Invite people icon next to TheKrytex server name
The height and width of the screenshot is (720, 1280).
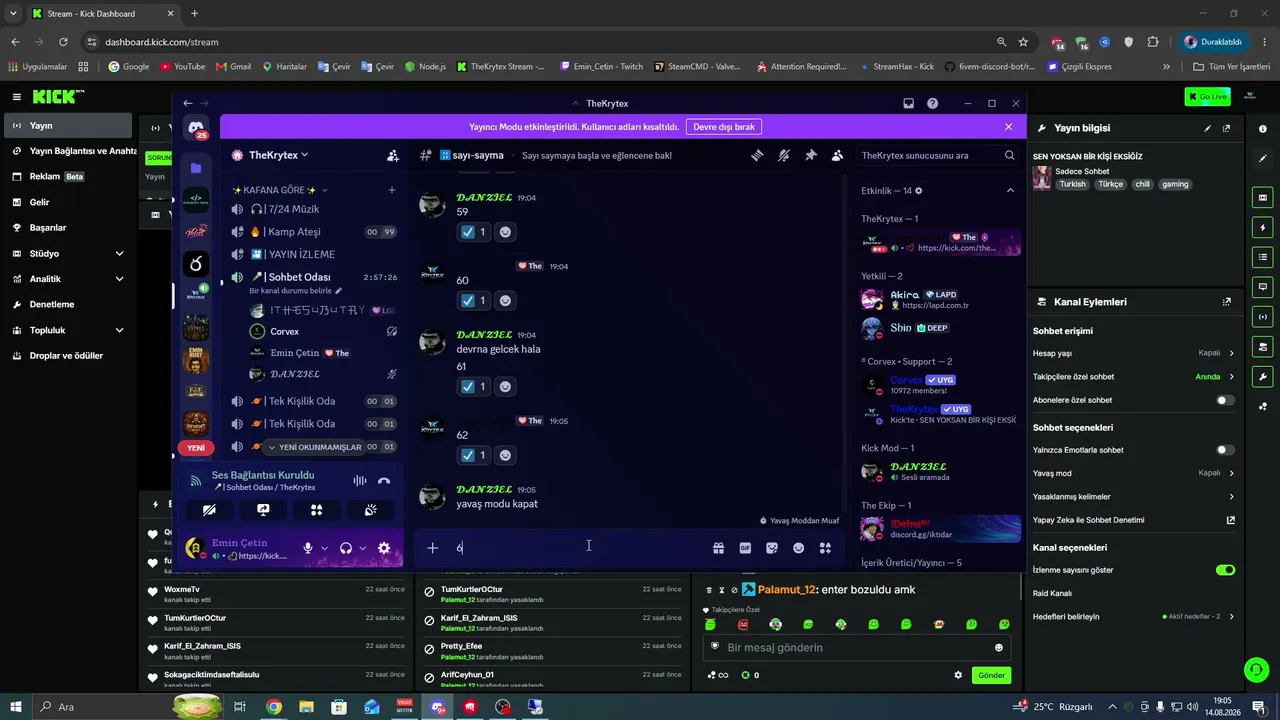click(393, 155)
